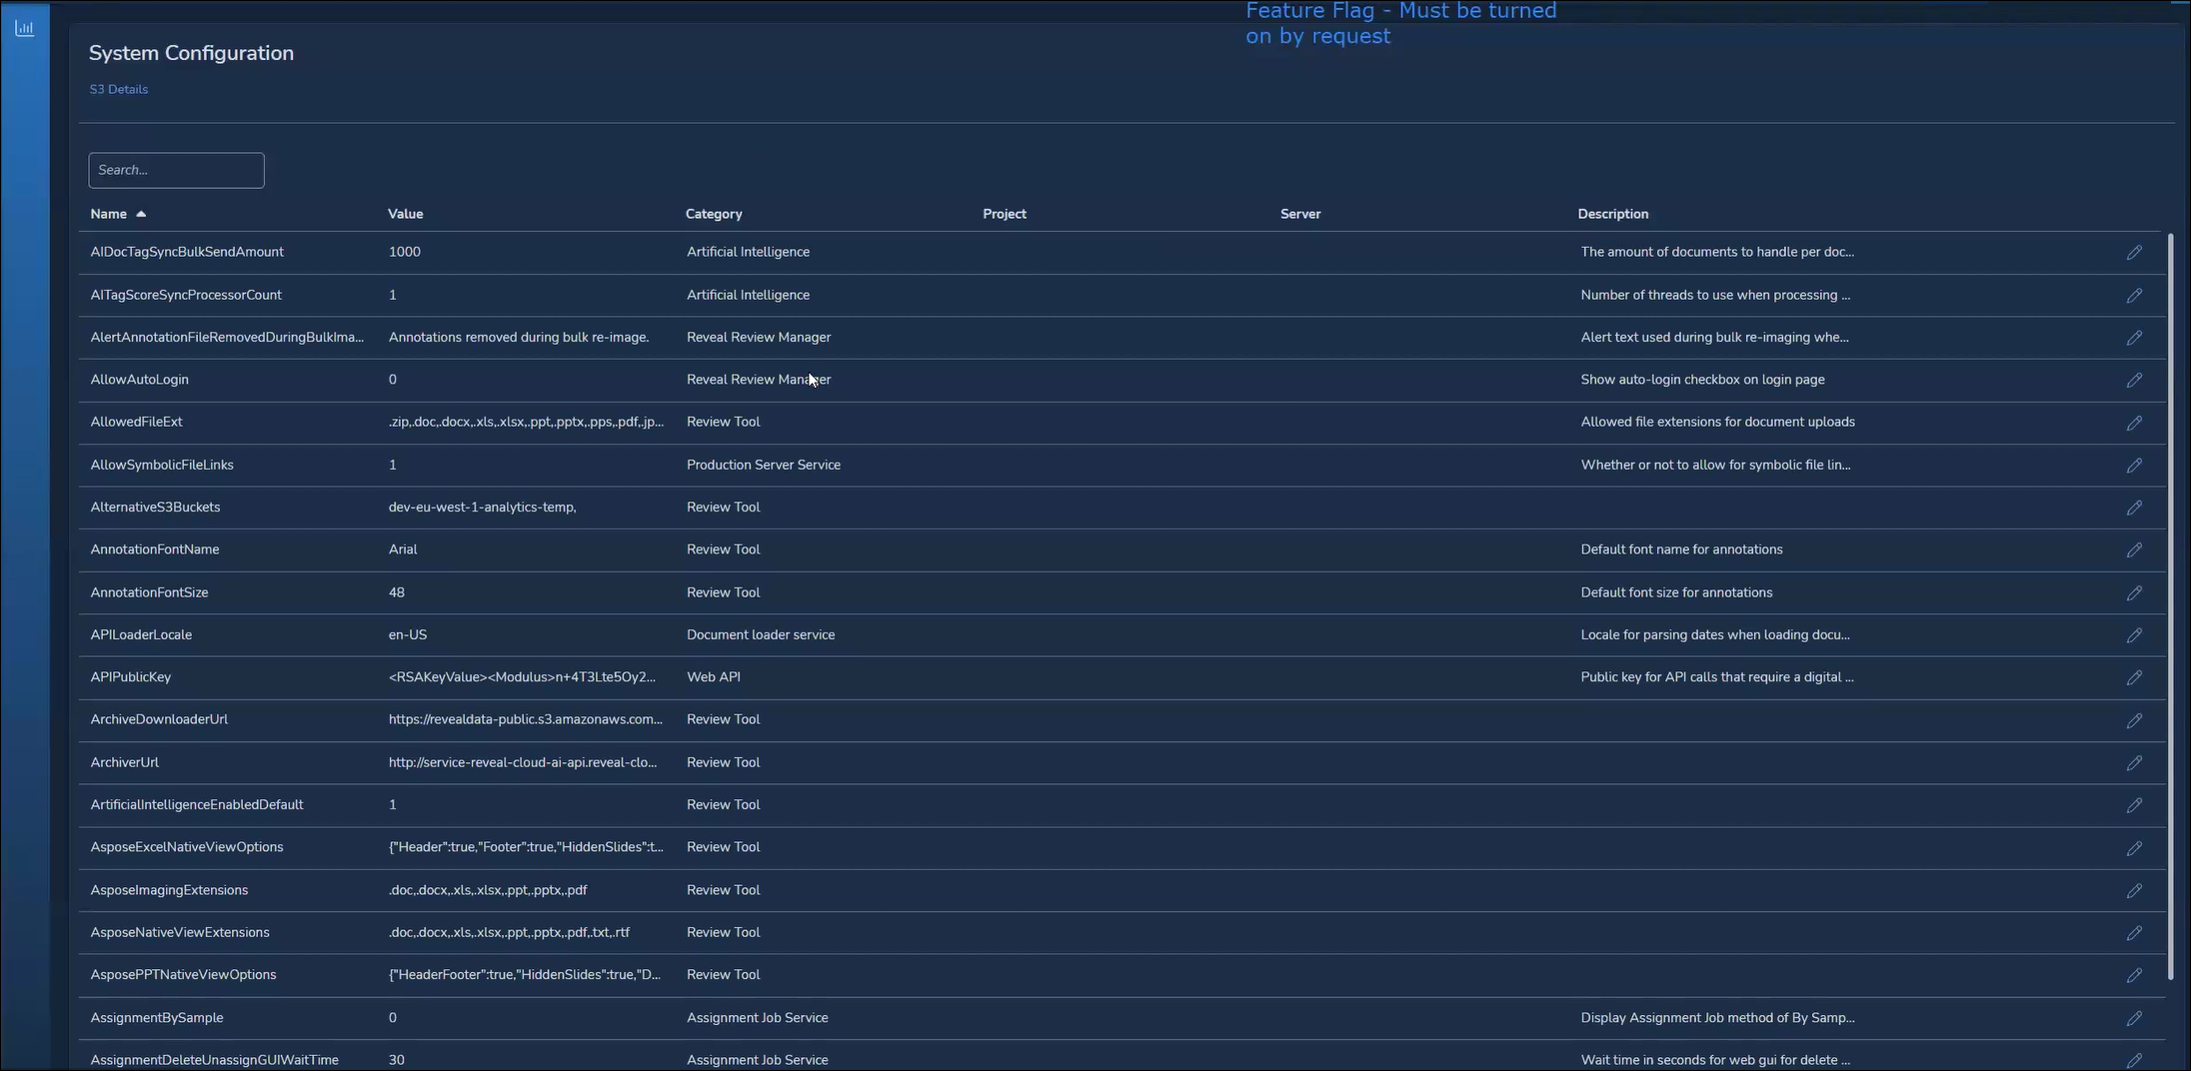
Task: Select 'Allowed file extensions for document uploads' description
Action: tap(1717, 422)
